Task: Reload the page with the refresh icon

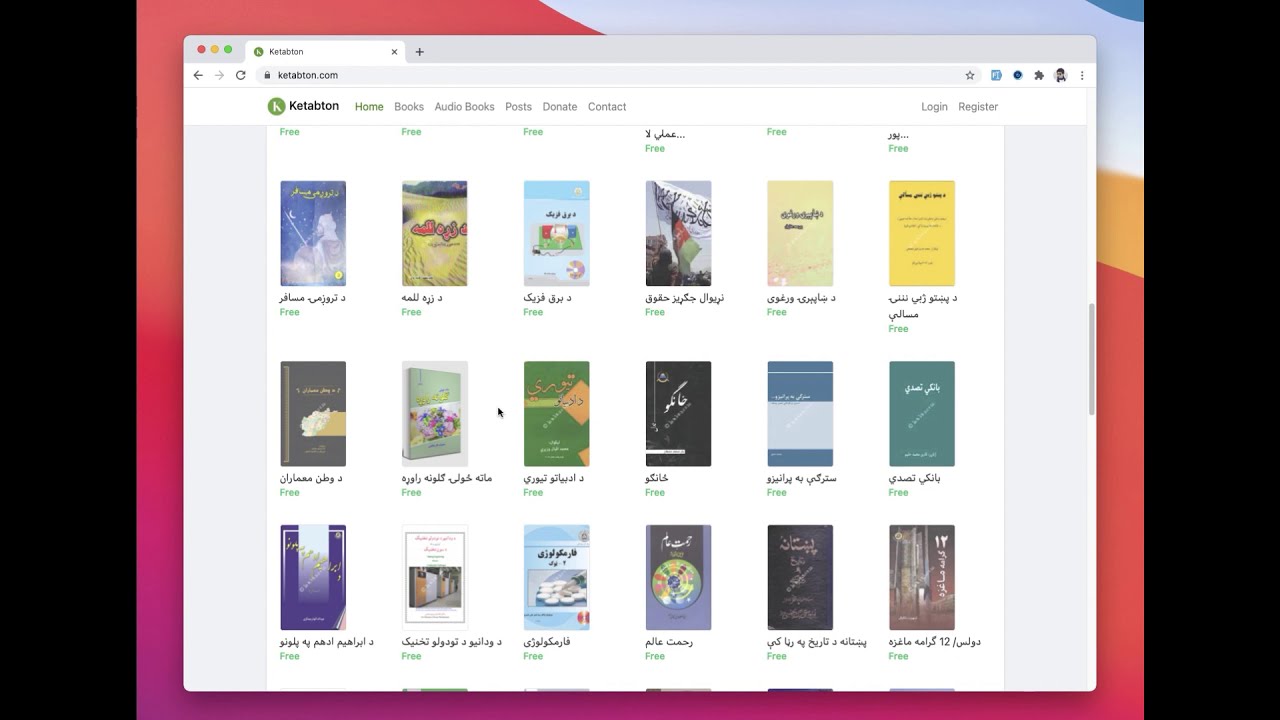Action: click(241, 75)
